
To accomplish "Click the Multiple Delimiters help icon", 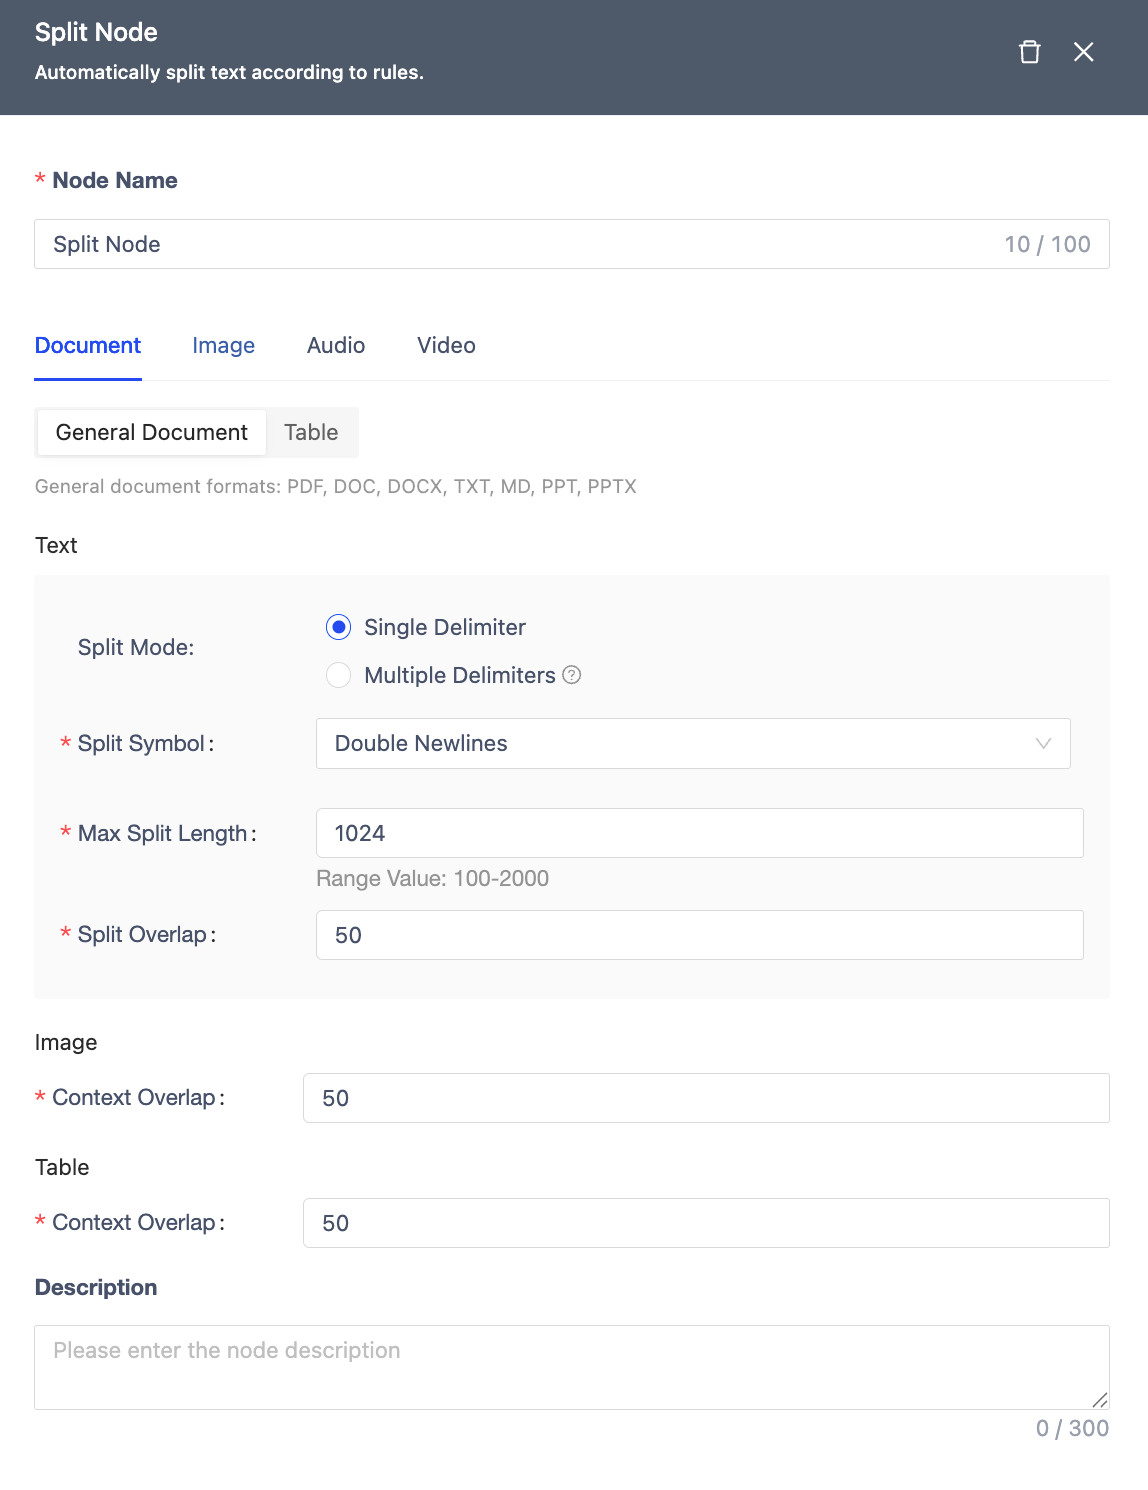I will point(572,675).
